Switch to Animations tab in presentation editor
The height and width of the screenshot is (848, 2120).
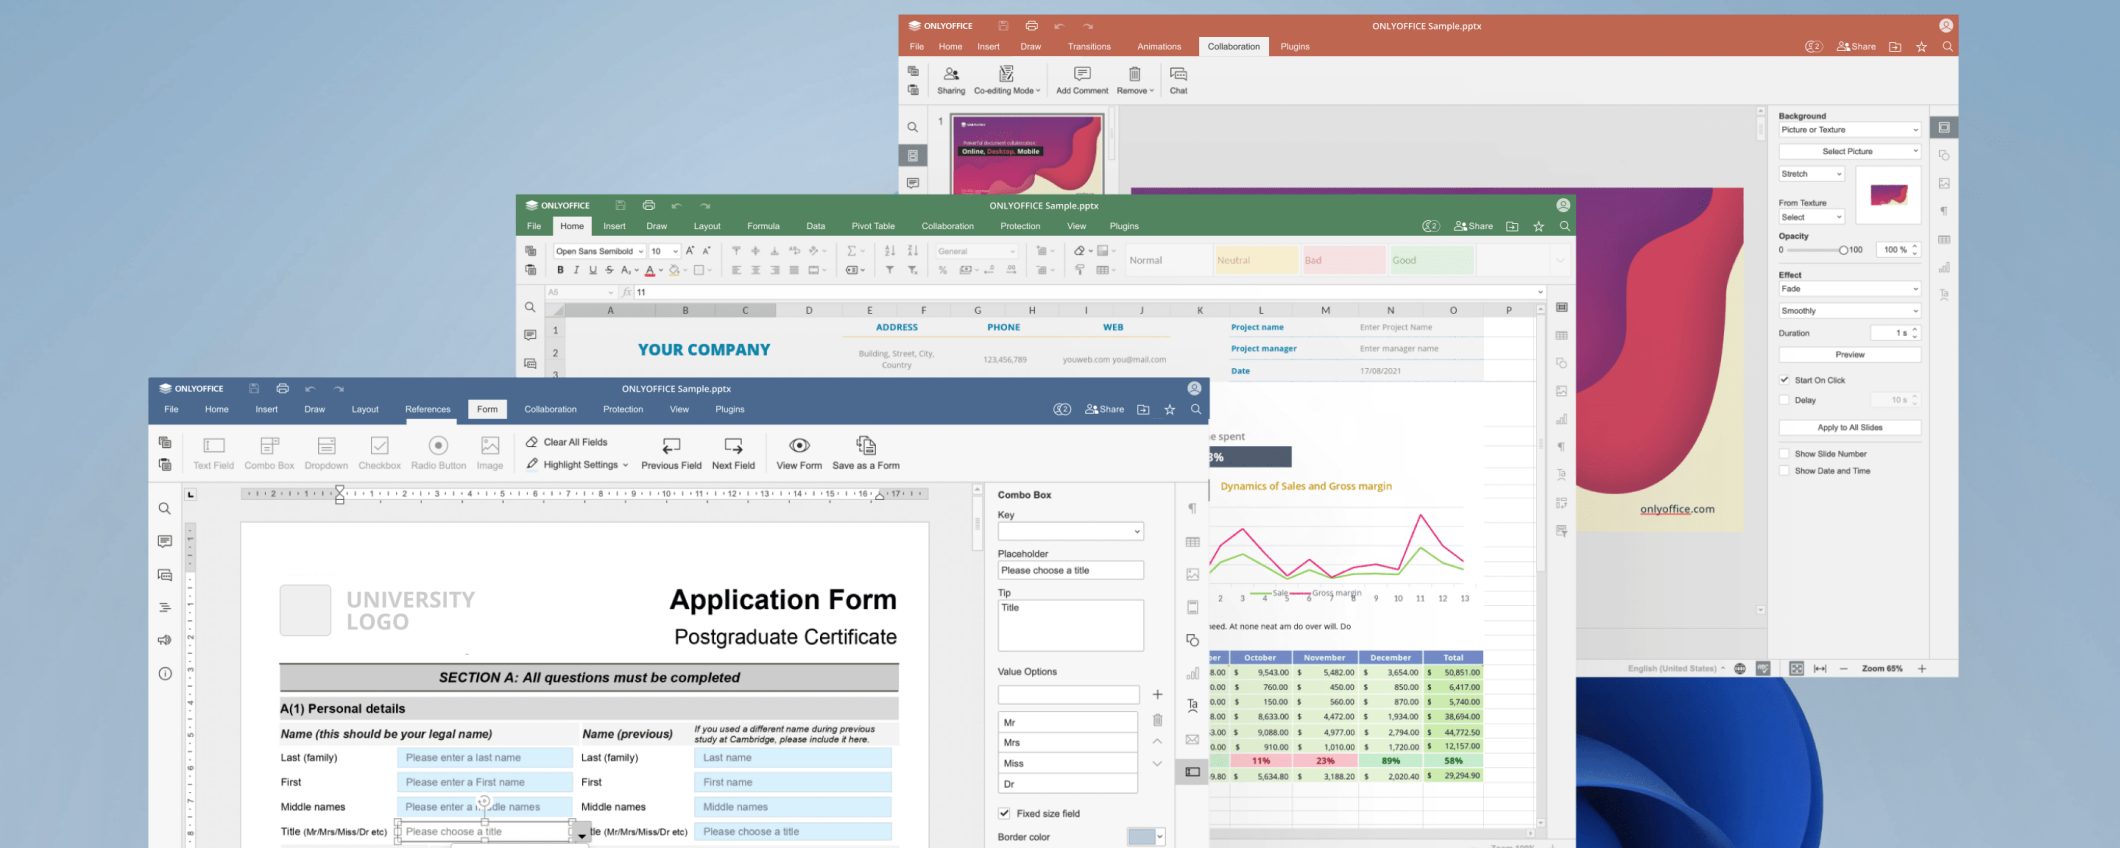tap(1159, 46)
